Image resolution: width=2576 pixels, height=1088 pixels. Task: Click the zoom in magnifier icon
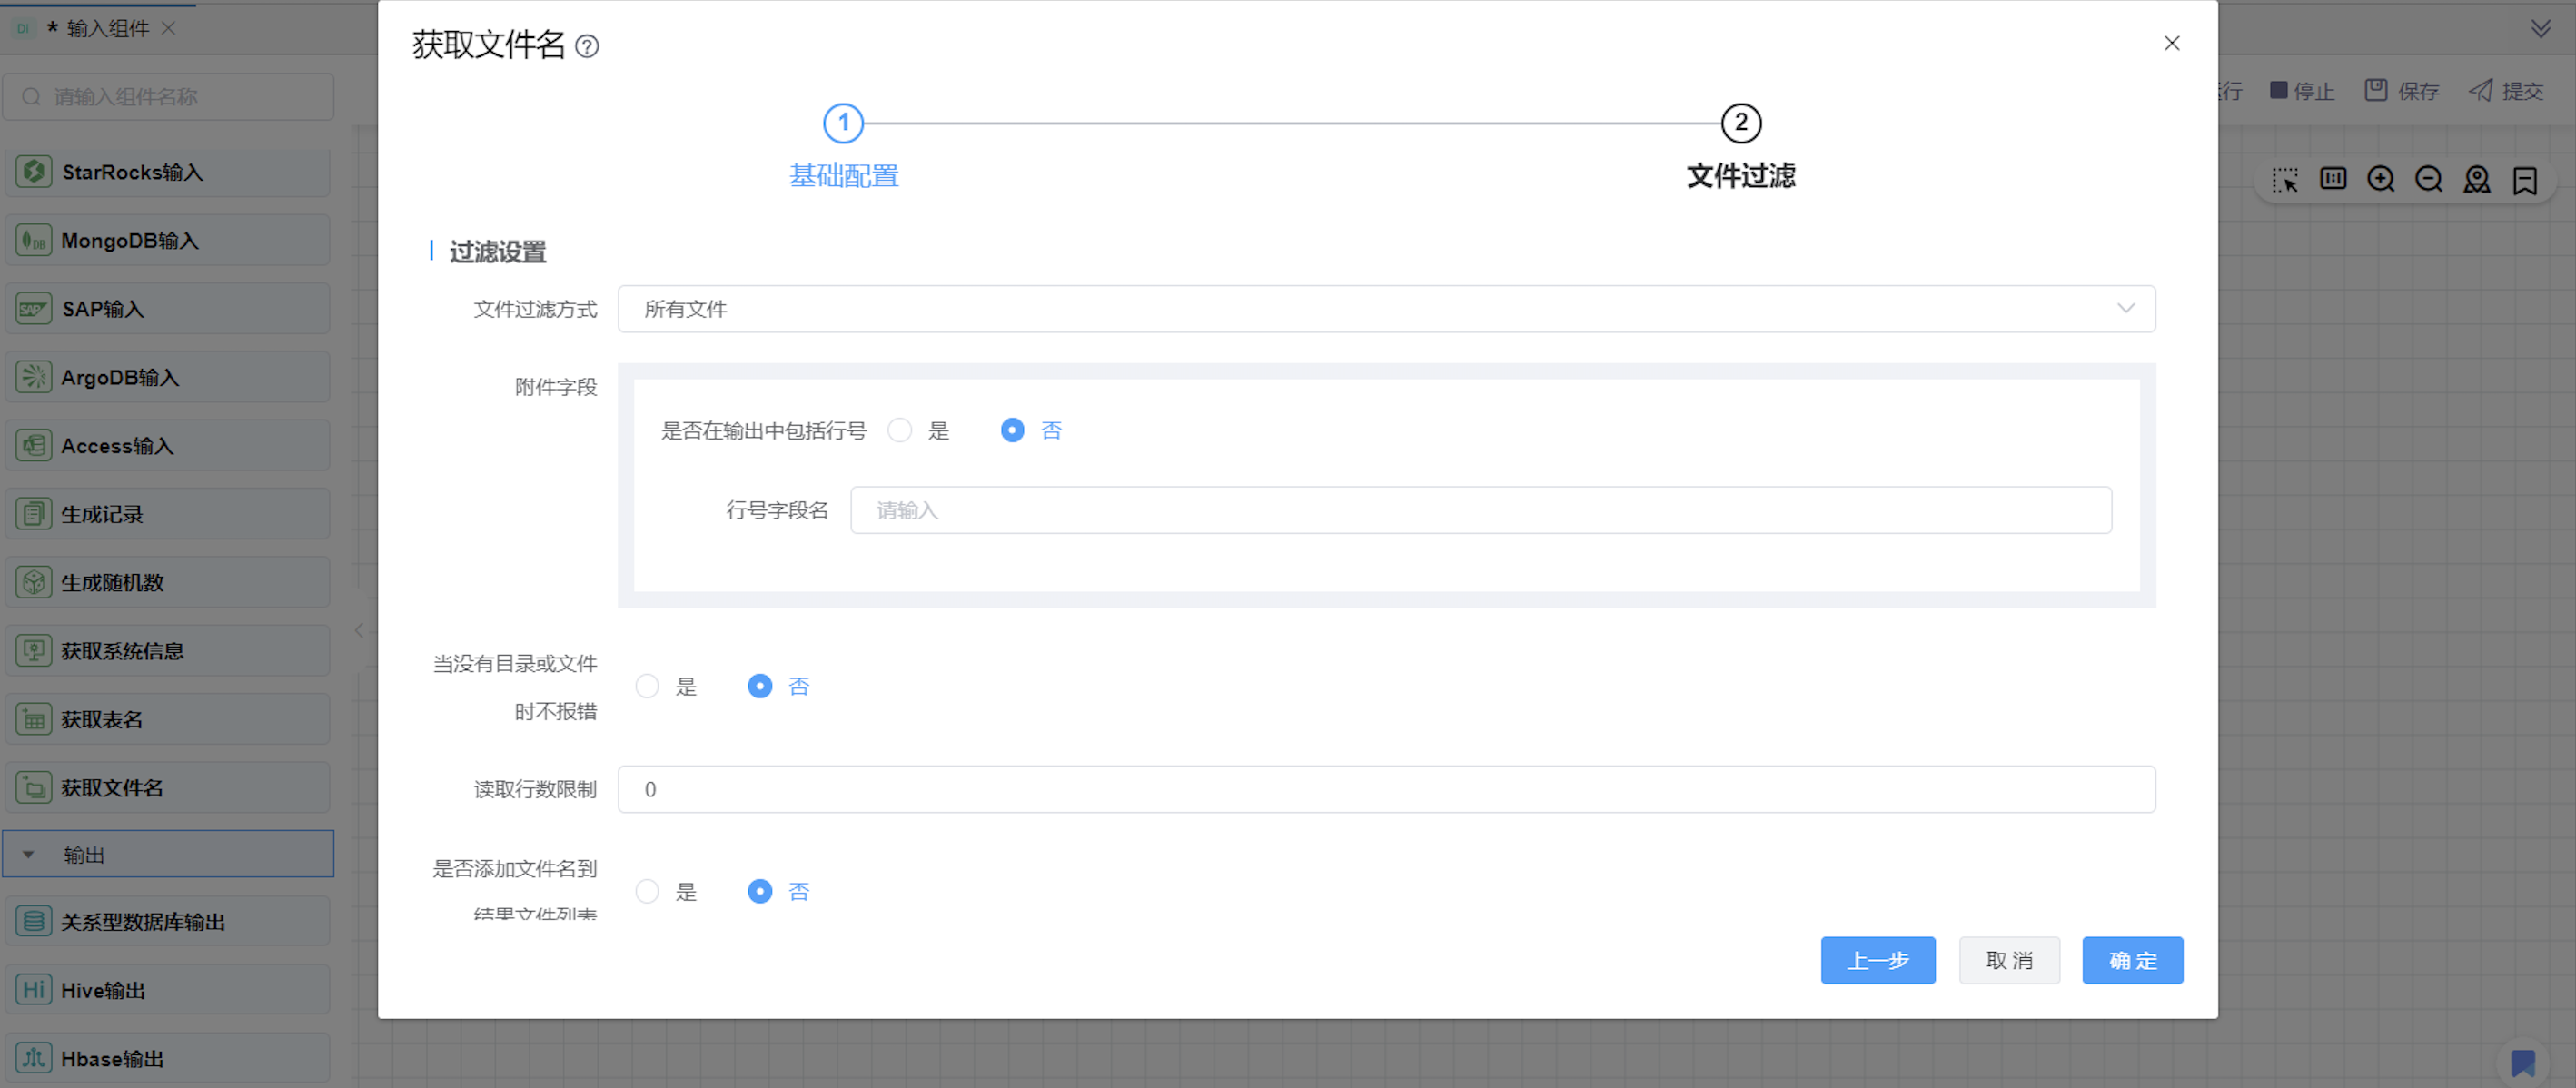tap(2380, 179)
